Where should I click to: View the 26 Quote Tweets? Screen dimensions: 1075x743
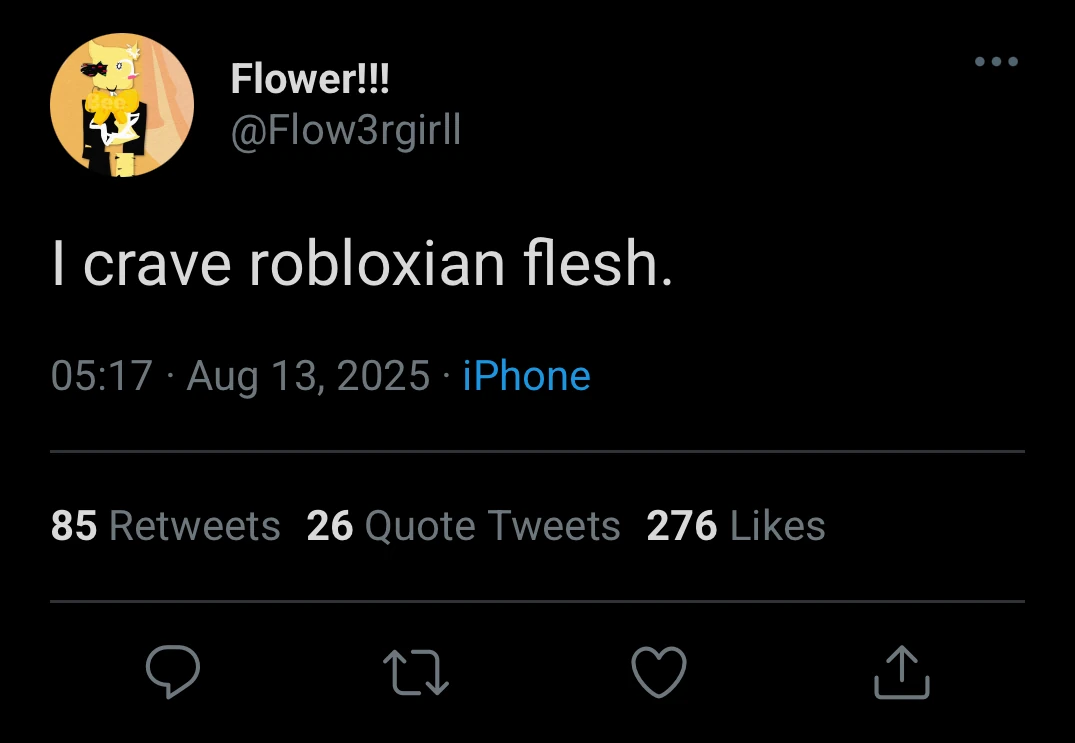463,526
